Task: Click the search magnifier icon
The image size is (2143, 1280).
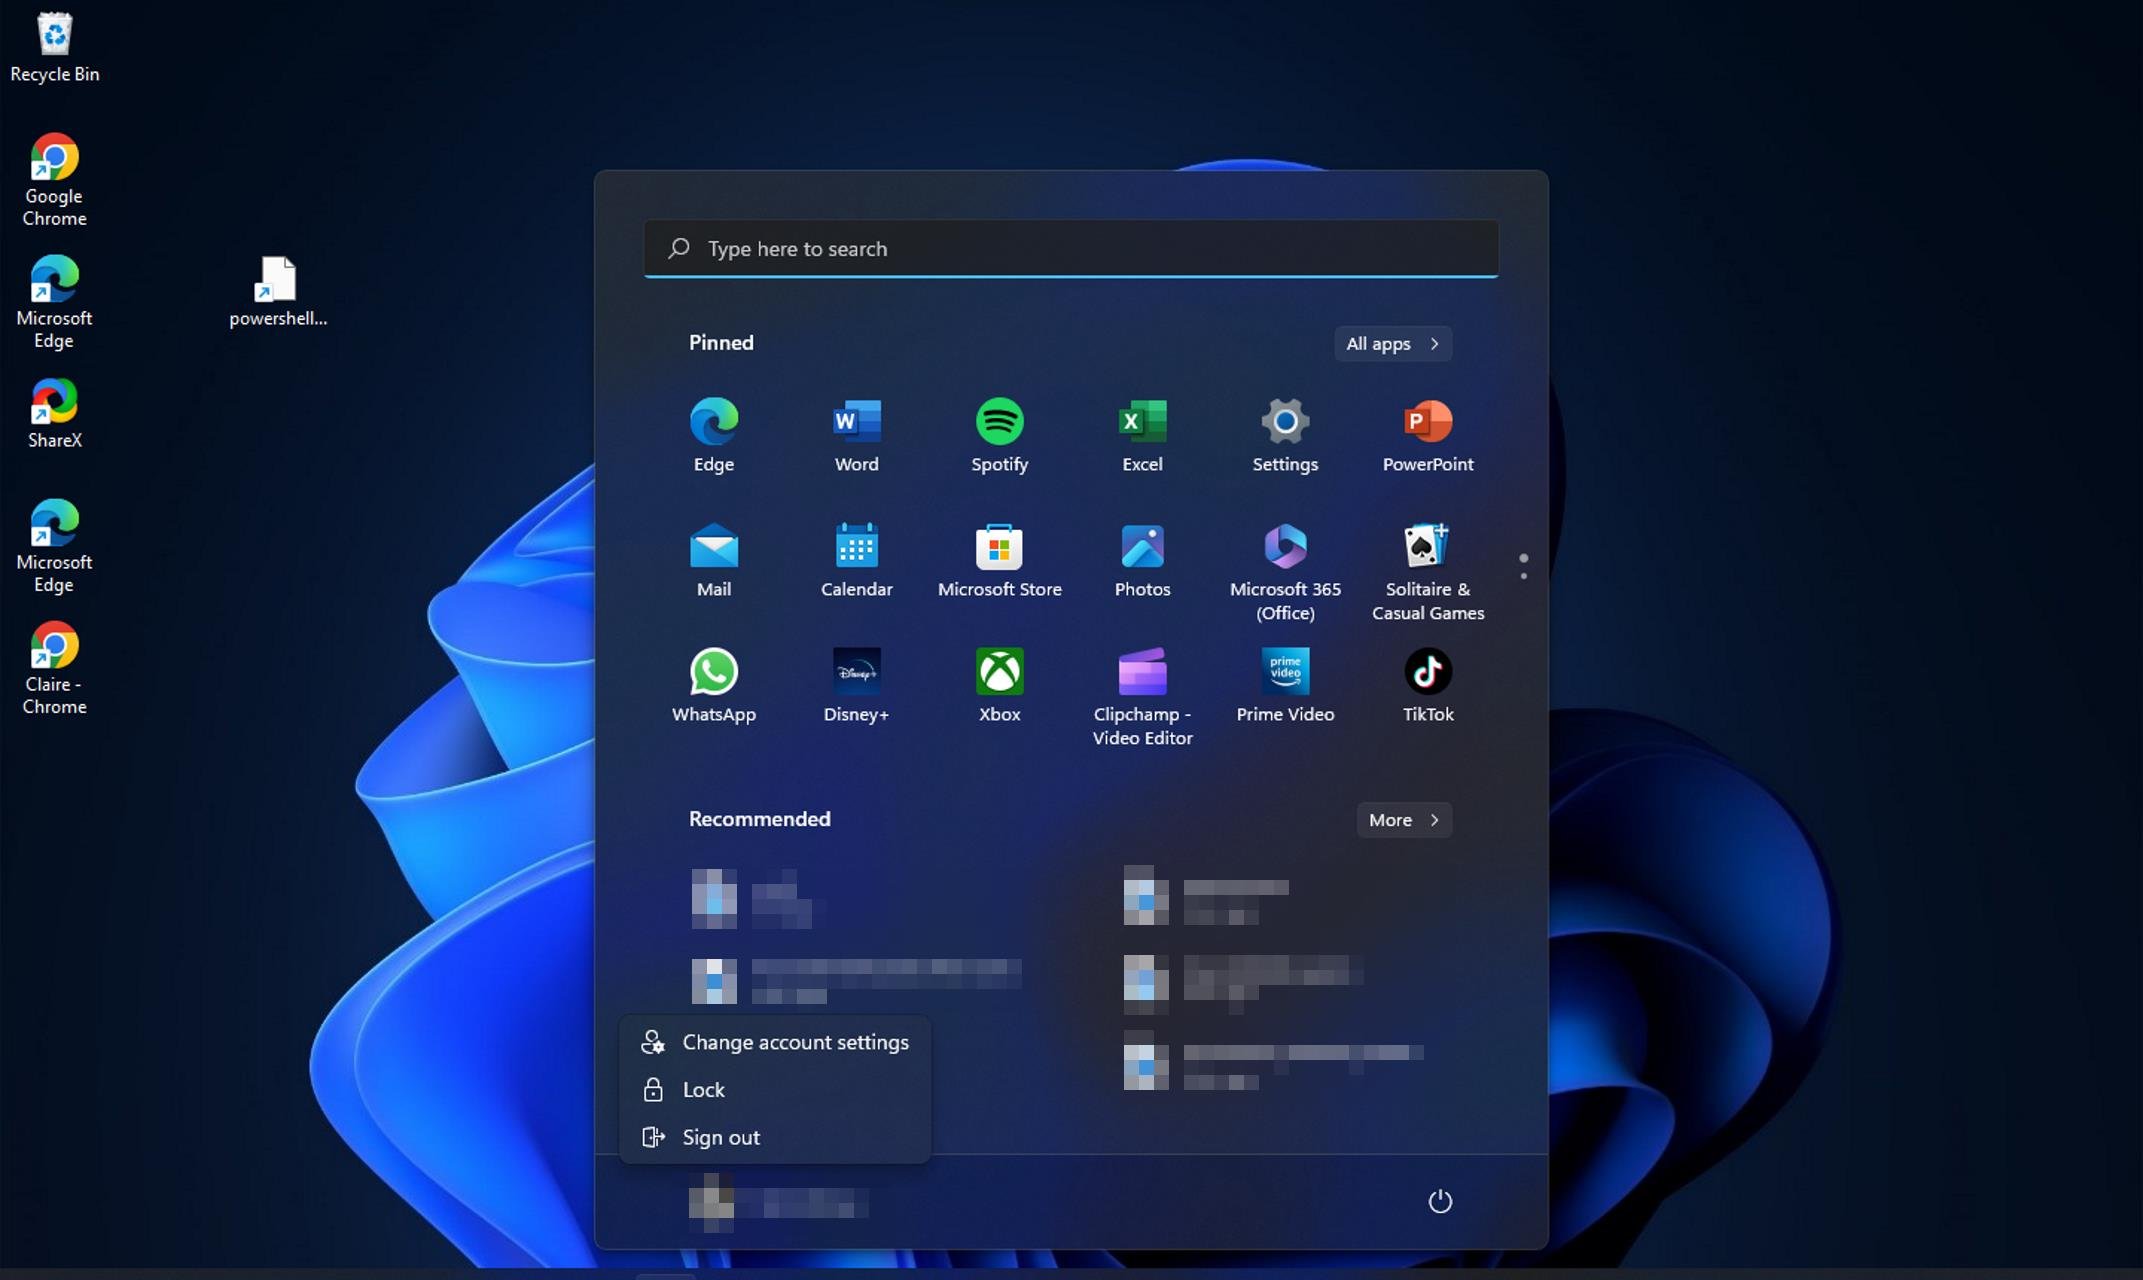Action: pyautogui.click(x=679, y=247)
